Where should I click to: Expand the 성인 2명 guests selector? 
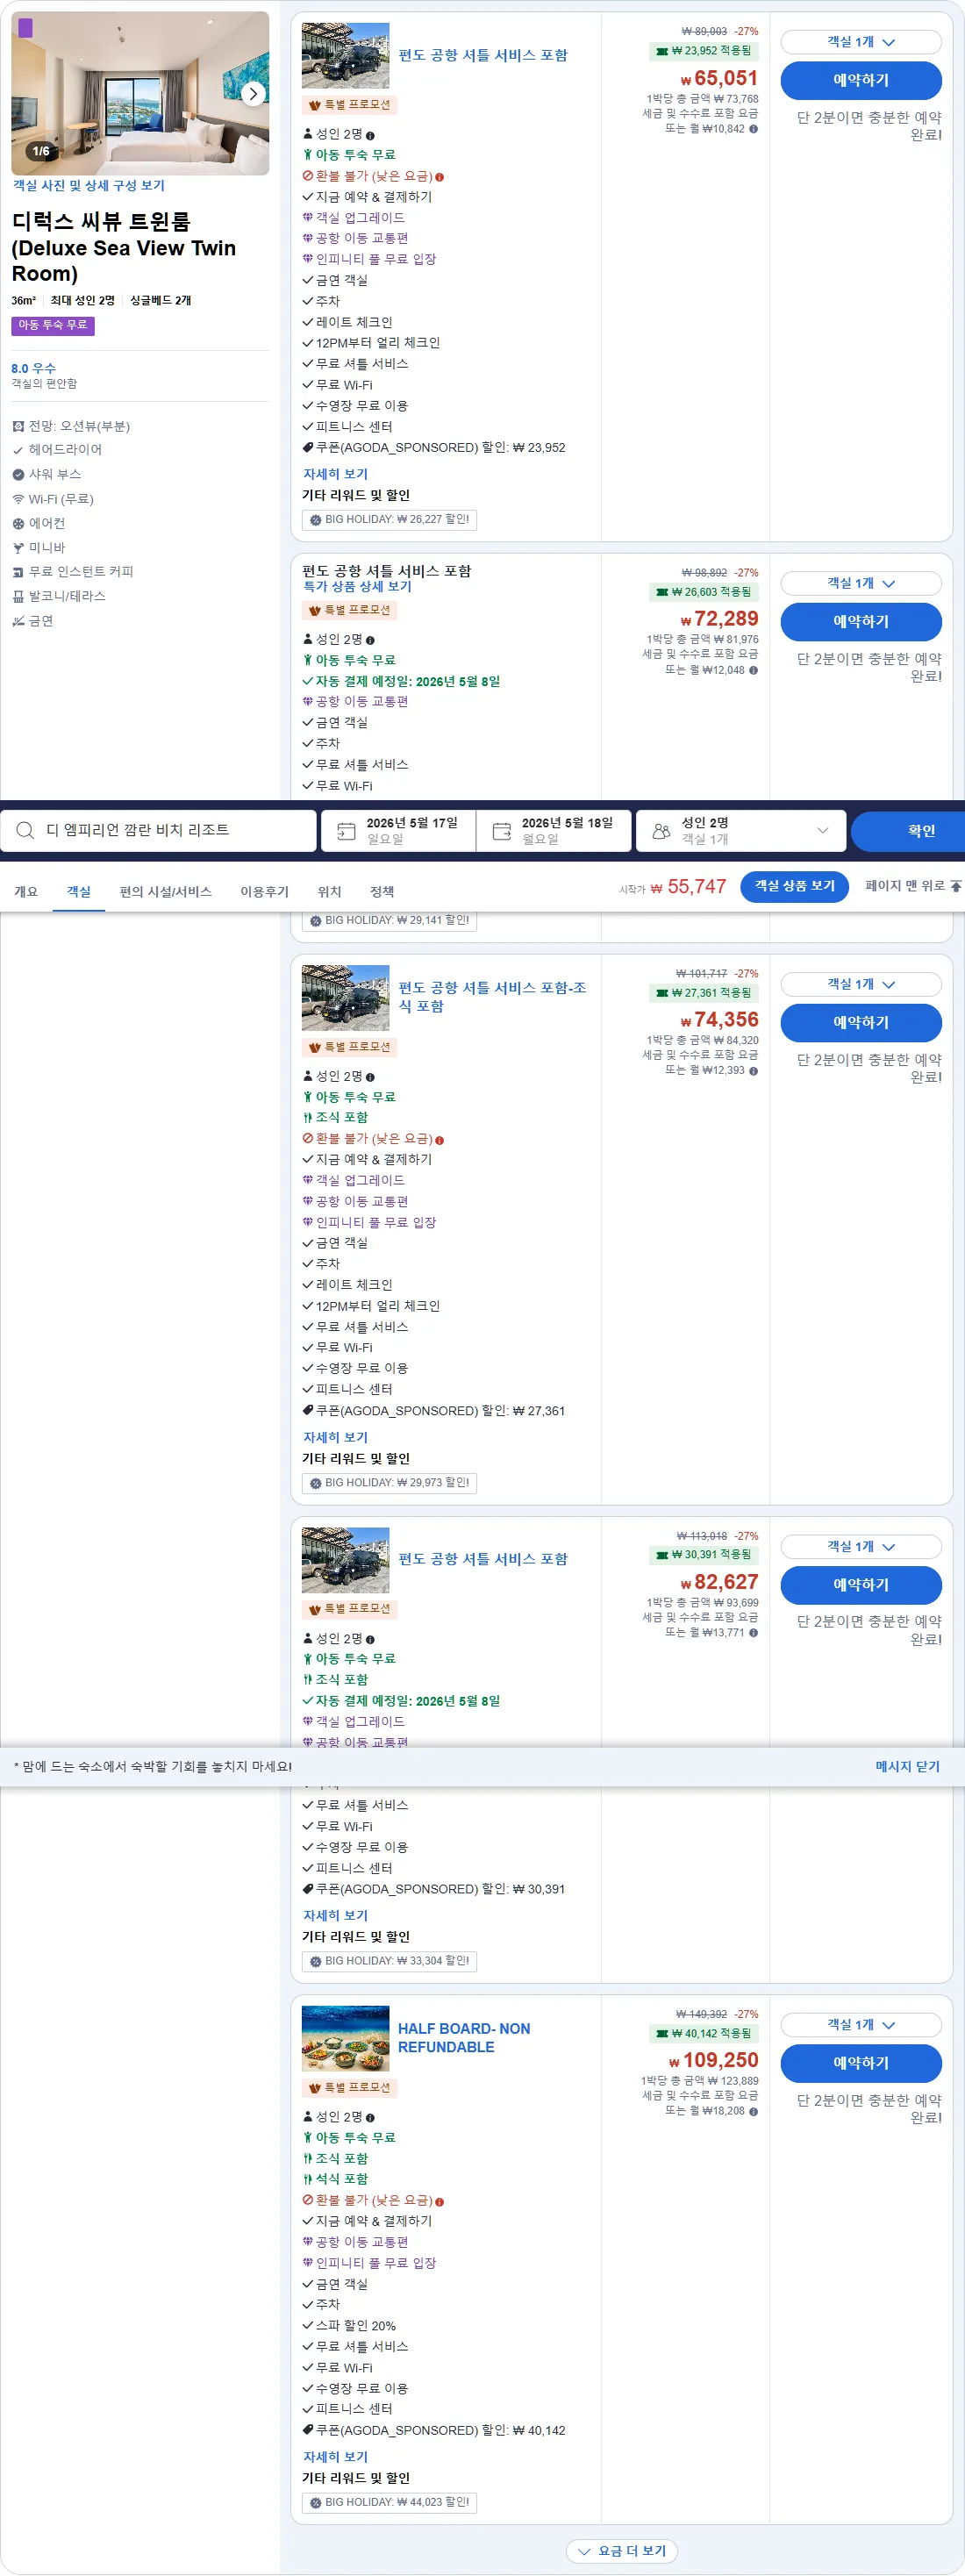pyautogui.click(x=741, y=830)
